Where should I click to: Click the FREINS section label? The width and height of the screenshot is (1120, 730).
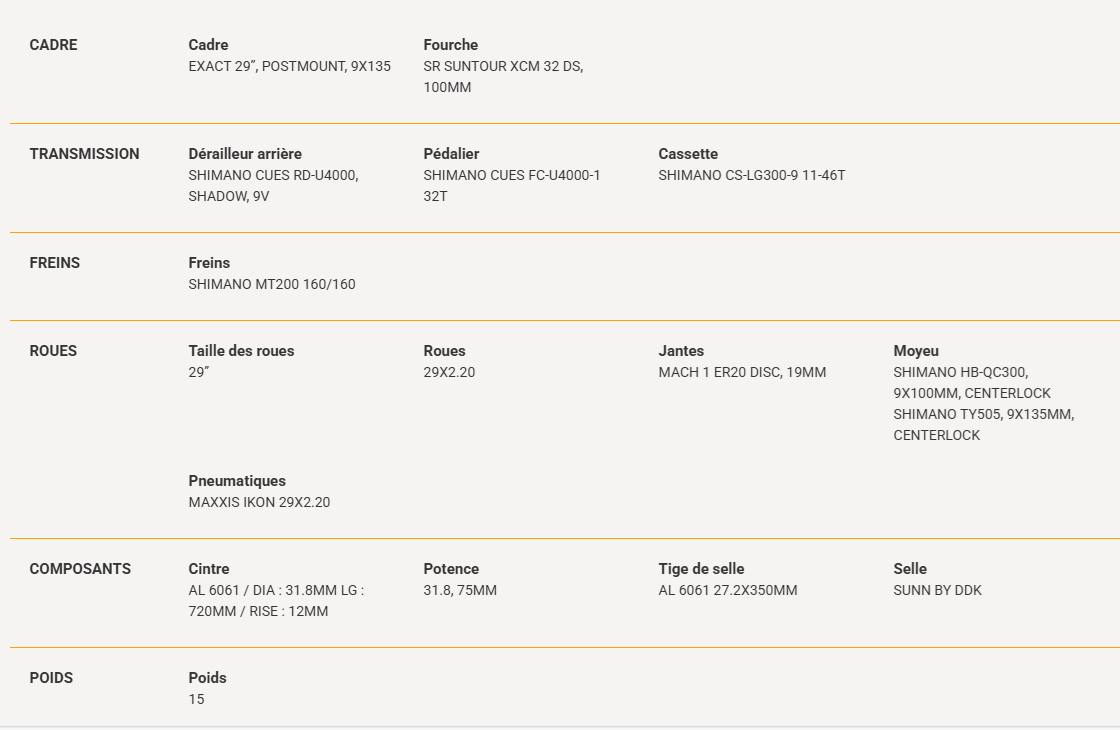click(54, 263)
